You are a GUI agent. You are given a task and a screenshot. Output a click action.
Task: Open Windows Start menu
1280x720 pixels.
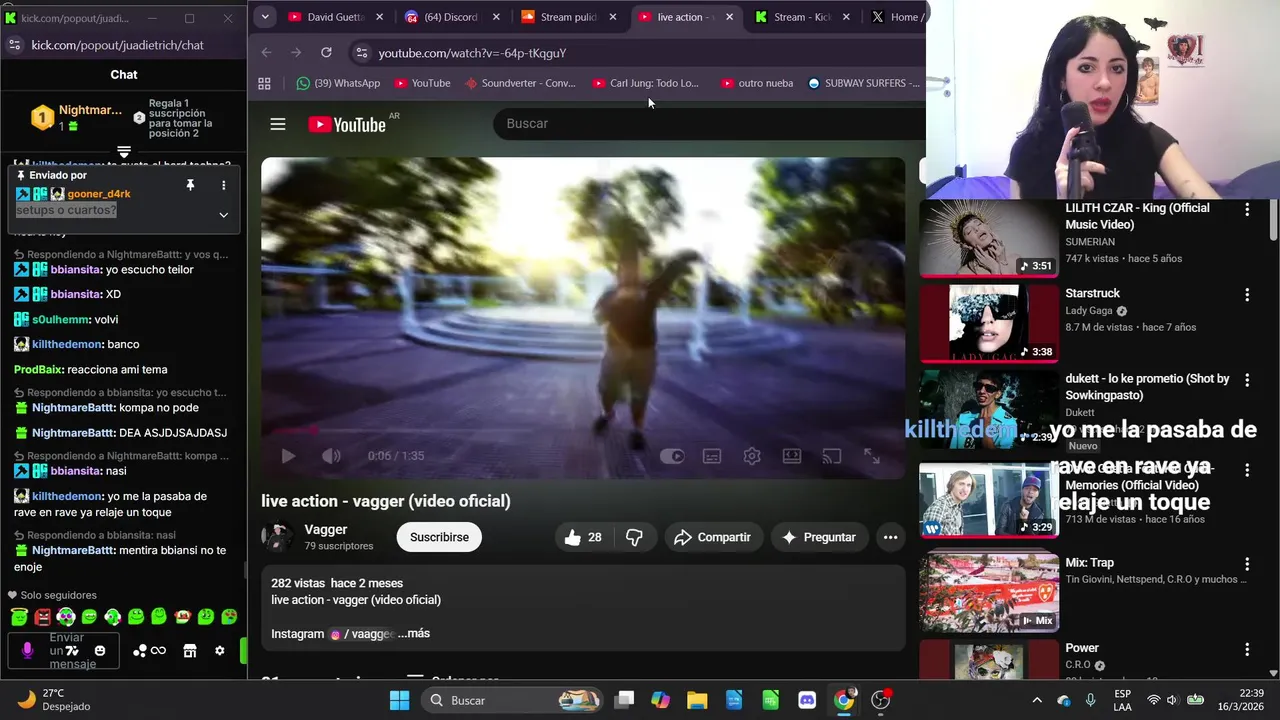tap(399, 700)
